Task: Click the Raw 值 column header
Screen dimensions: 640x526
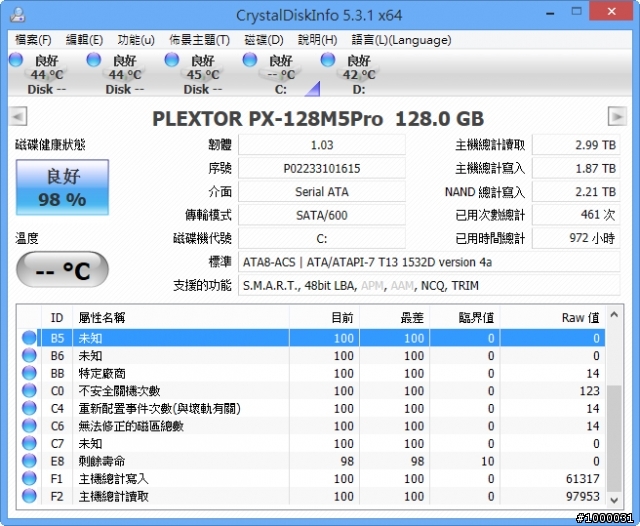Action: (553, 317)
